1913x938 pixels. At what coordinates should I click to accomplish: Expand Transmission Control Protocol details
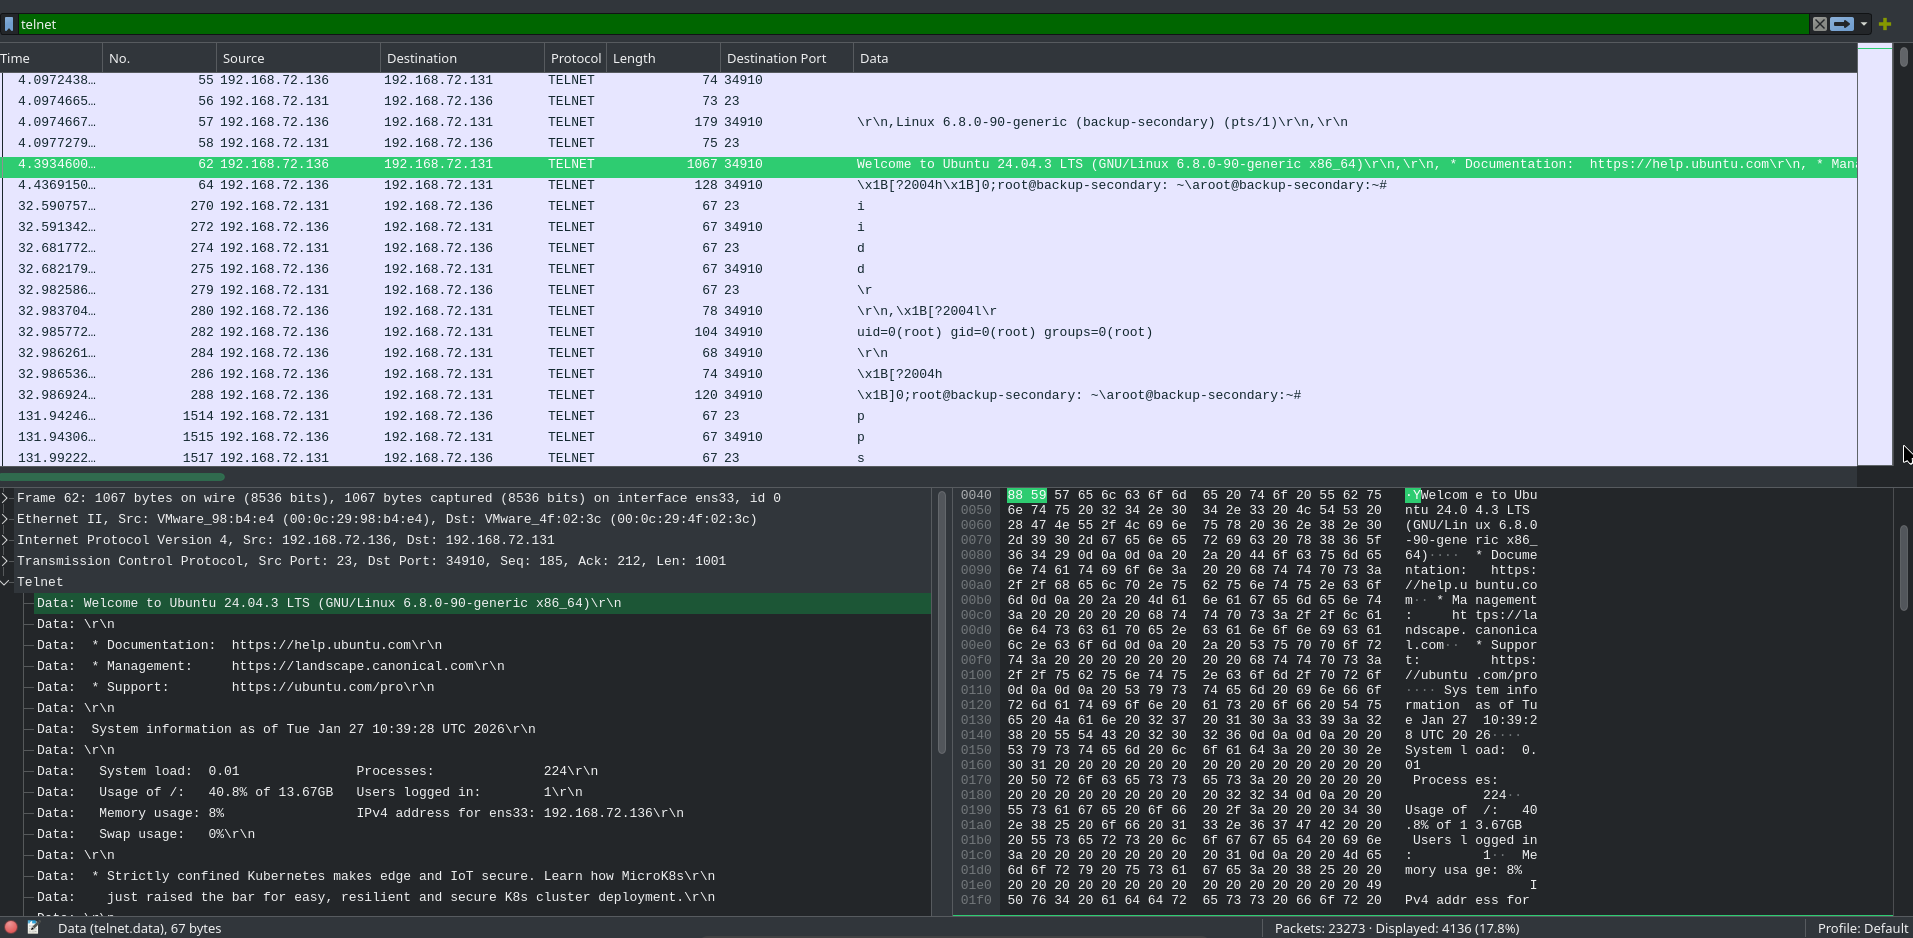pyautogui.click(x=7, y=560)
